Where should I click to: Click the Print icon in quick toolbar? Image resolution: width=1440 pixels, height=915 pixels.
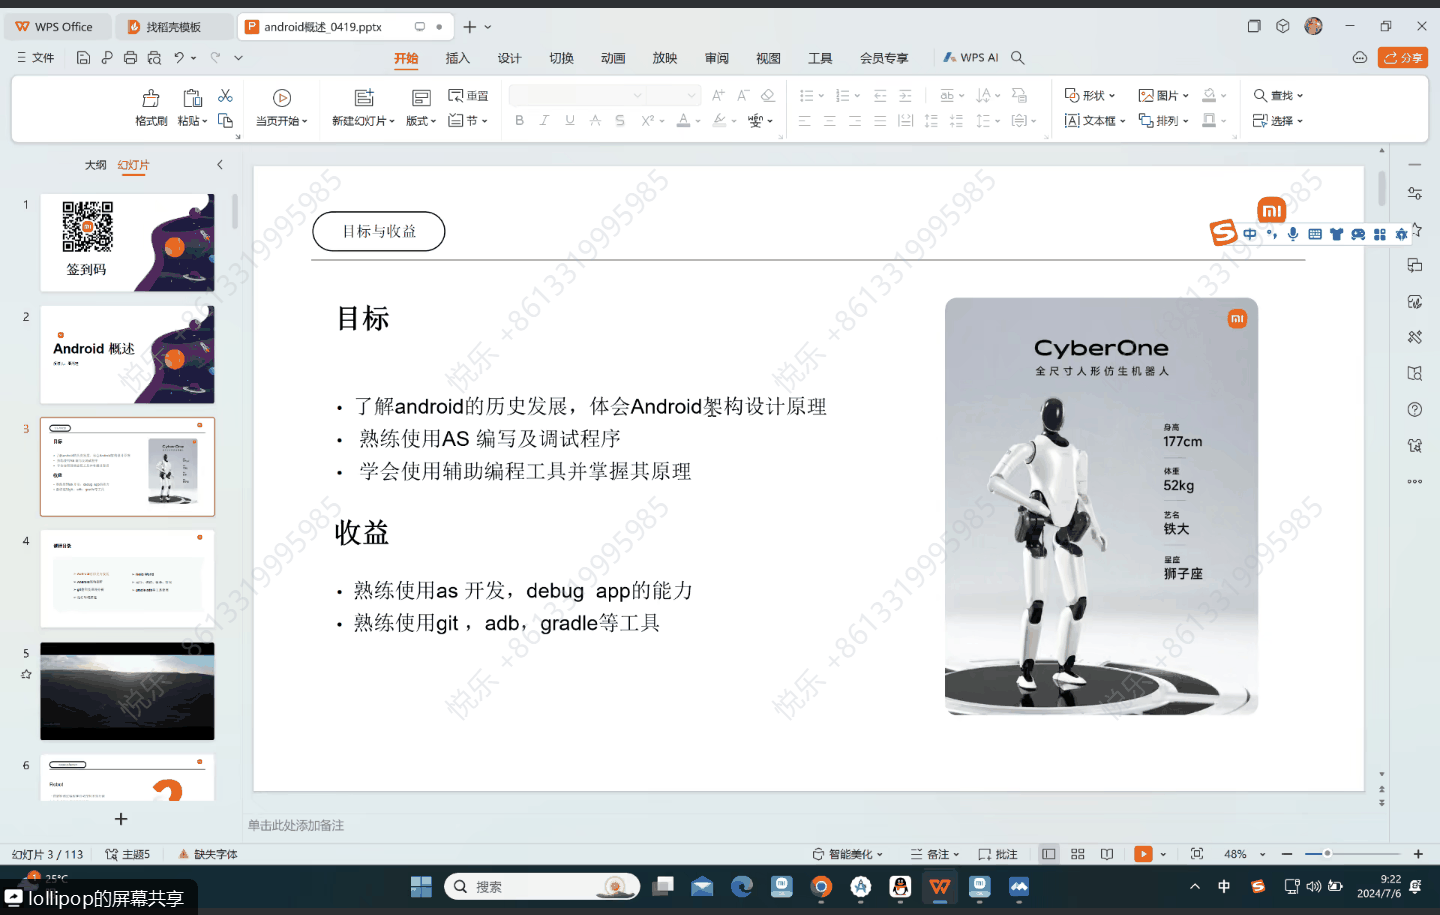pos(130,58)
